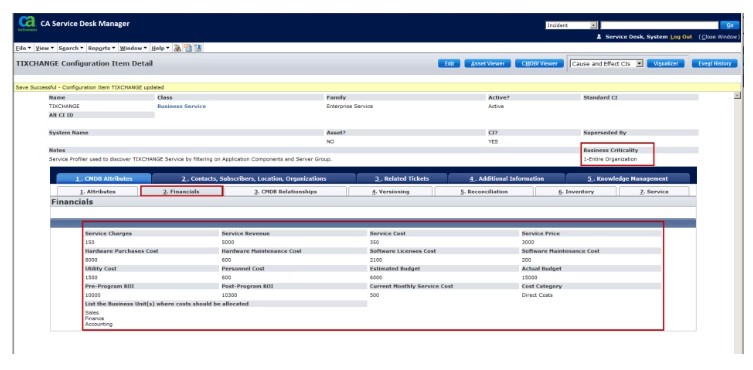
Task: Click the Post-Program ROI value 10300
Action: [229, 295]
